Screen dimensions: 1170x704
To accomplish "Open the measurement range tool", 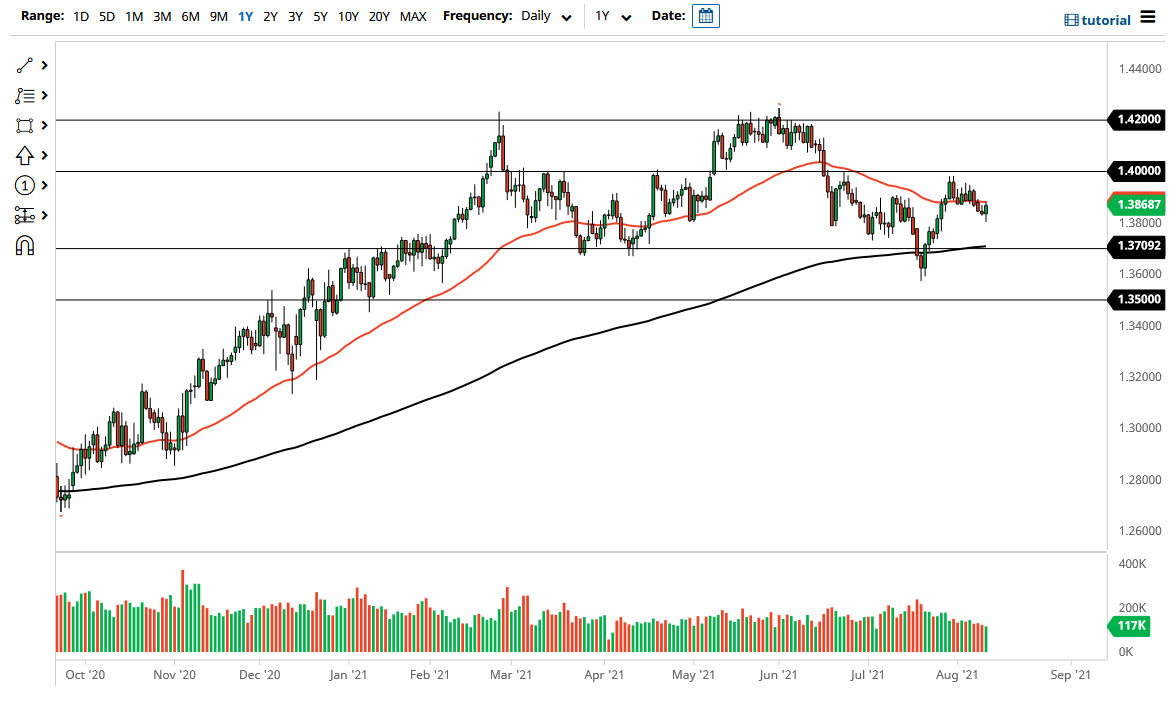I will pos(25,216).
